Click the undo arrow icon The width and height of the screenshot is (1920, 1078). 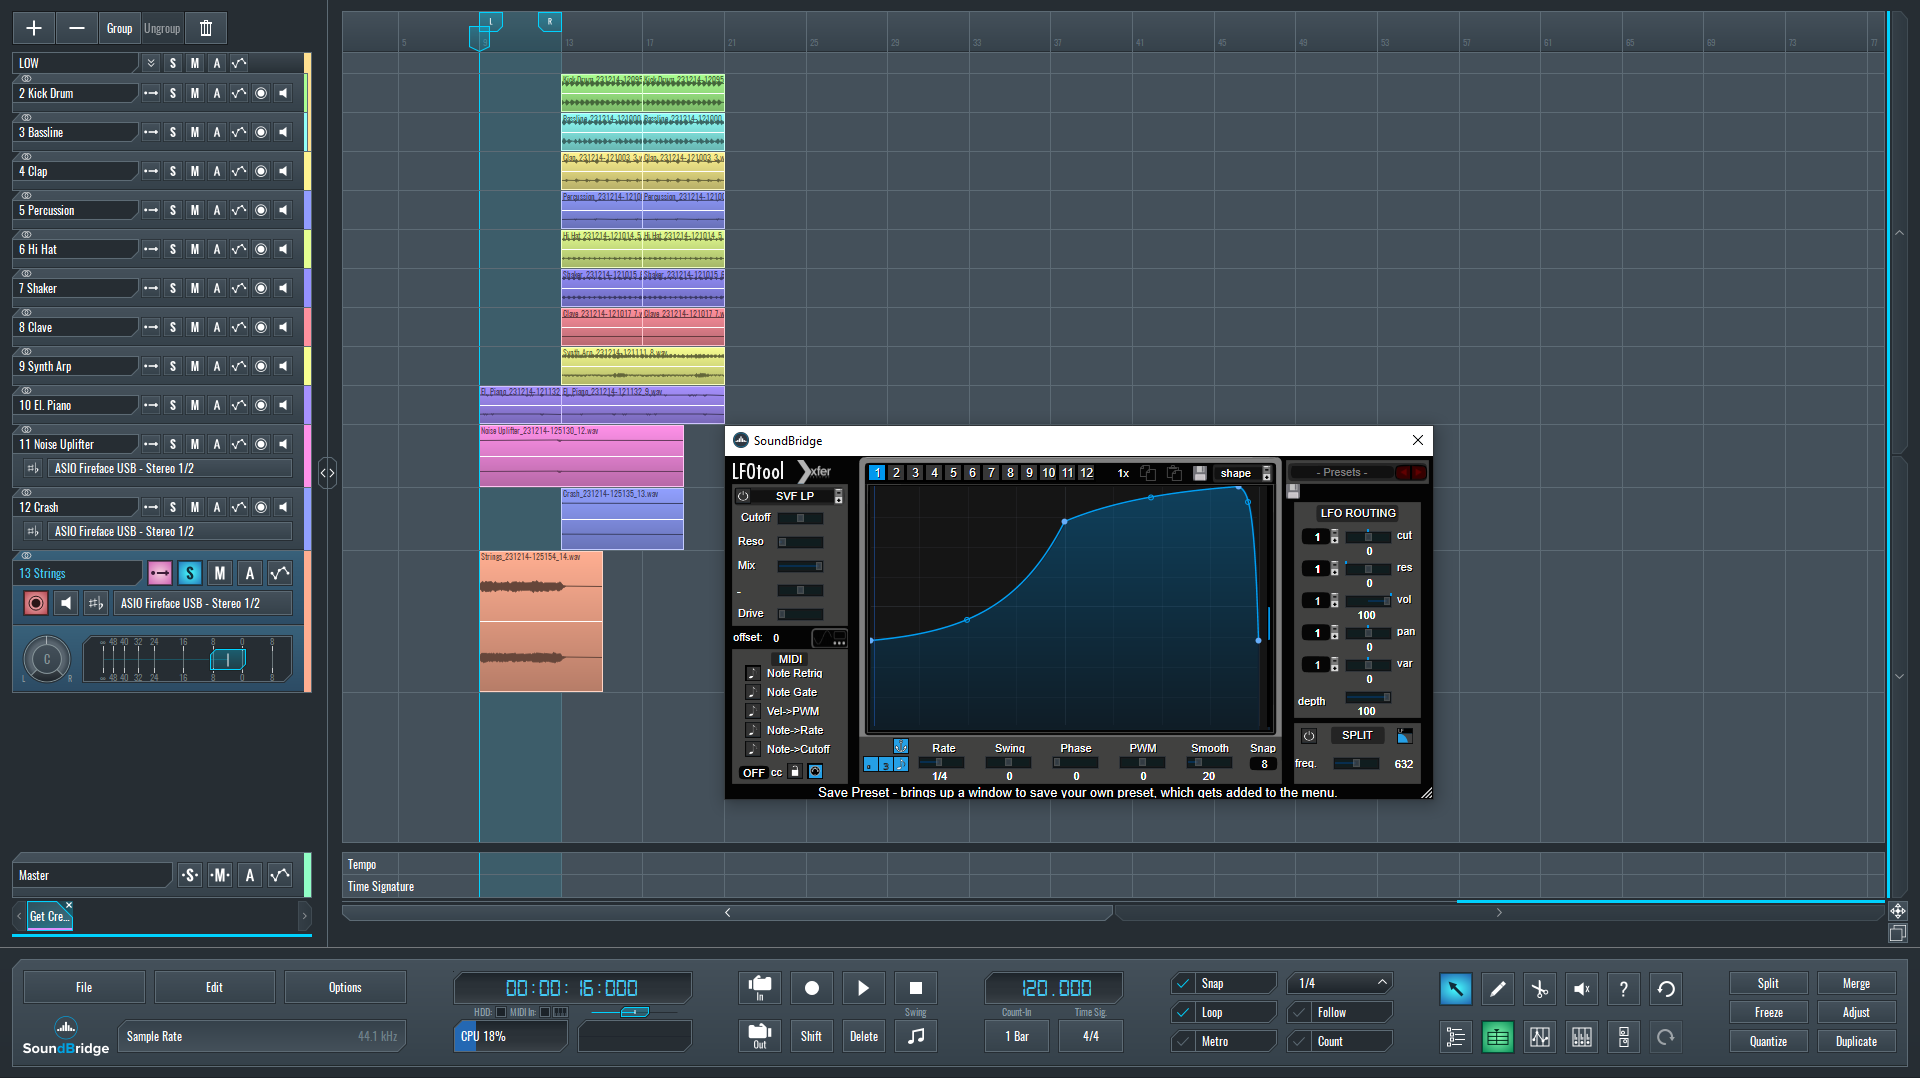pyautogui.click(x=1666, y=989)
